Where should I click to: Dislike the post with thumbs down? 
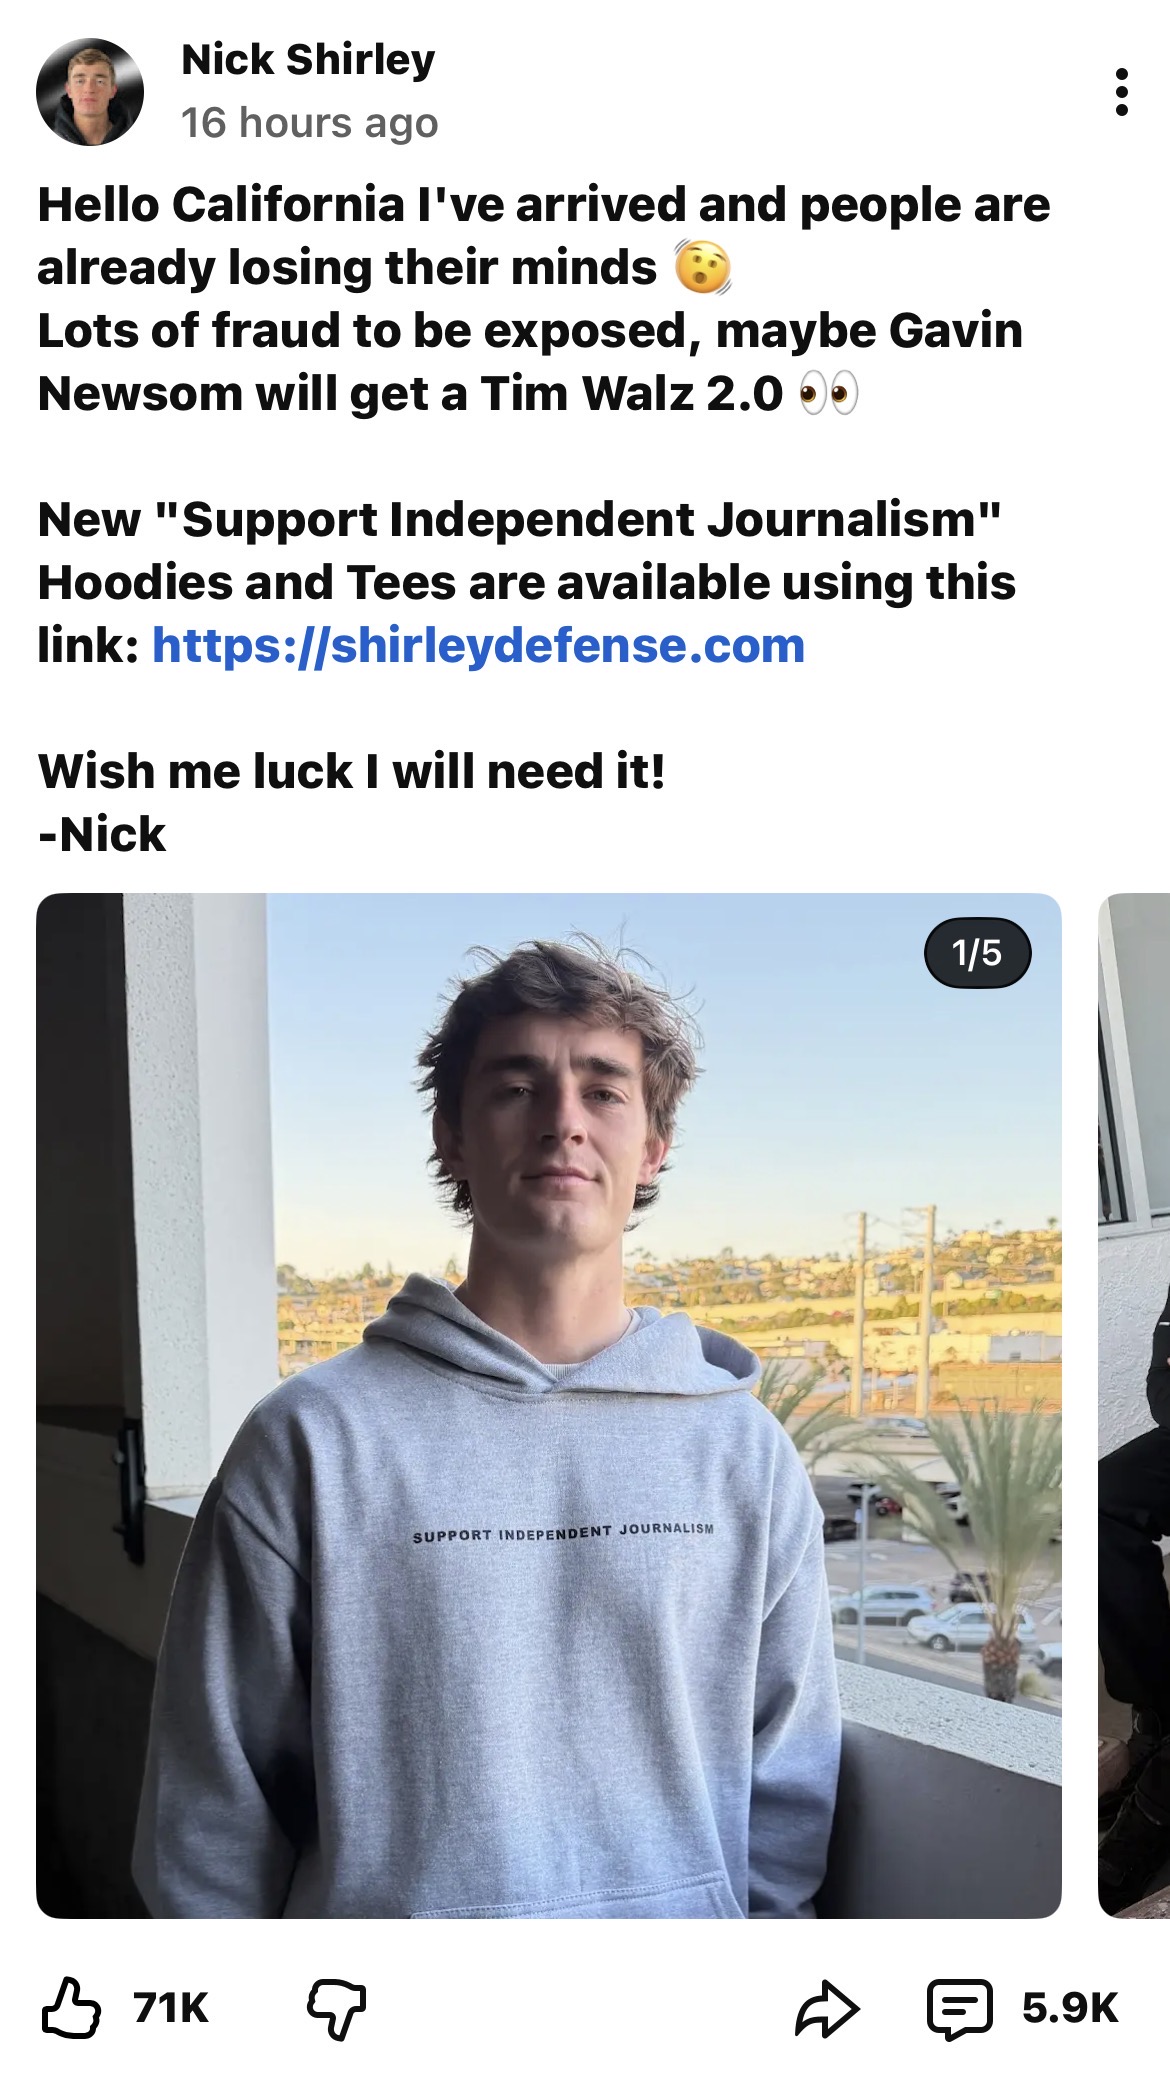pos(336,2009)
